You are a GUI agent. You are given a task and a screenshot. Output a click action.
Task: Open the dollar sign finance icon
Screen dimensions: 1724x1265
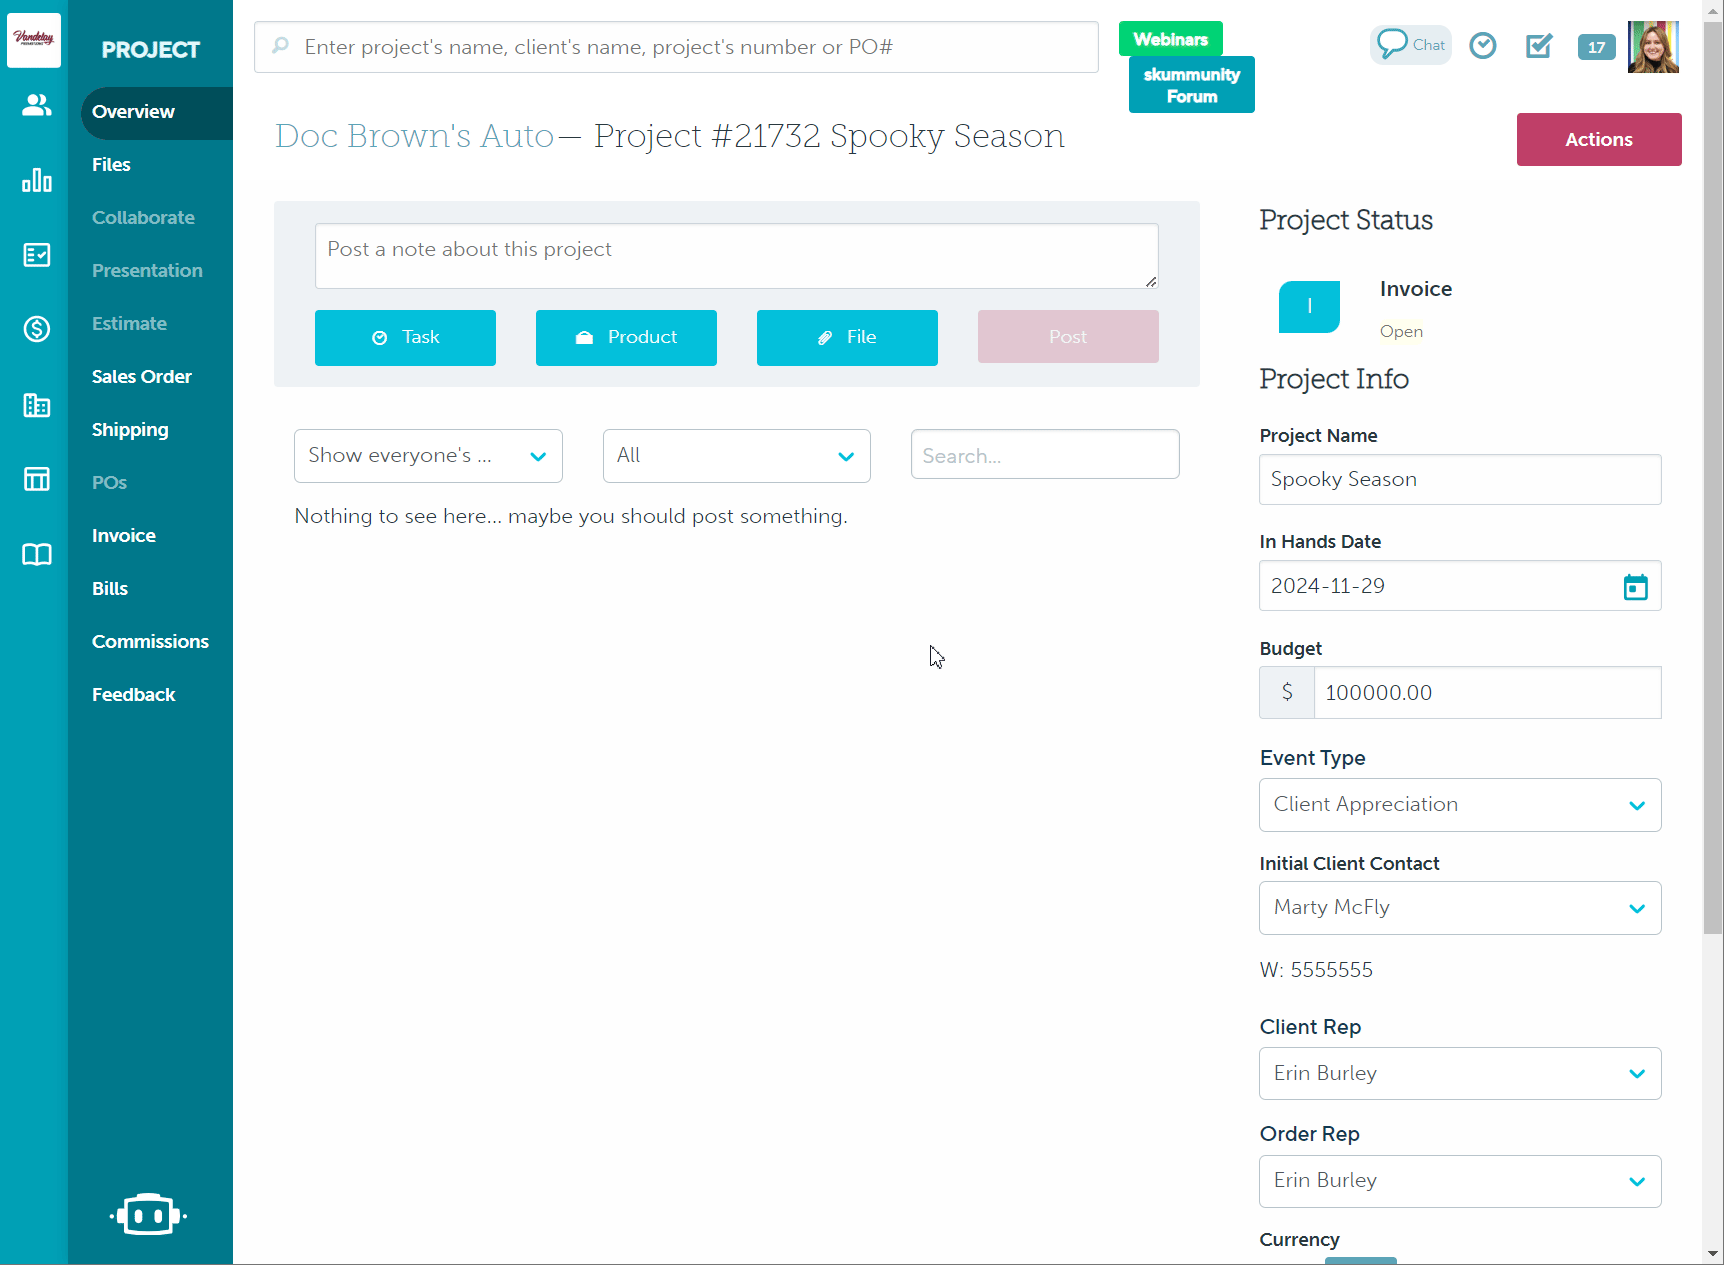36,329
